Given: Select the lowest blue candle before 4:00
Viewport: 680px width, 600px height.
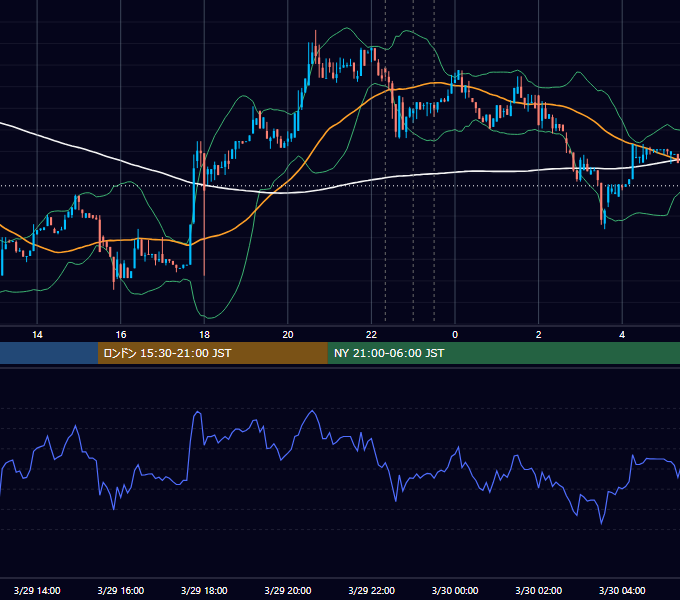Looking at the screenshot, I should point(605,219).
